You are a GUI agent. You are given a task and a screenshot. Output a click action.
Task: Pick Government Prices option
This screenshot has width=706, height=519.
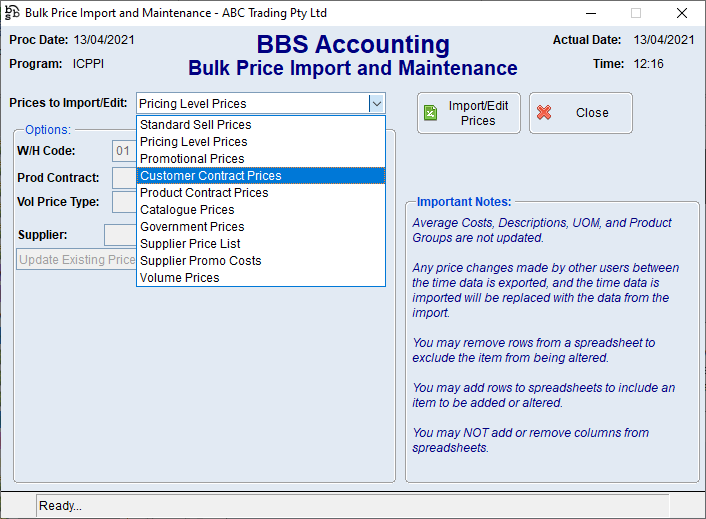(x=192, y=227)
